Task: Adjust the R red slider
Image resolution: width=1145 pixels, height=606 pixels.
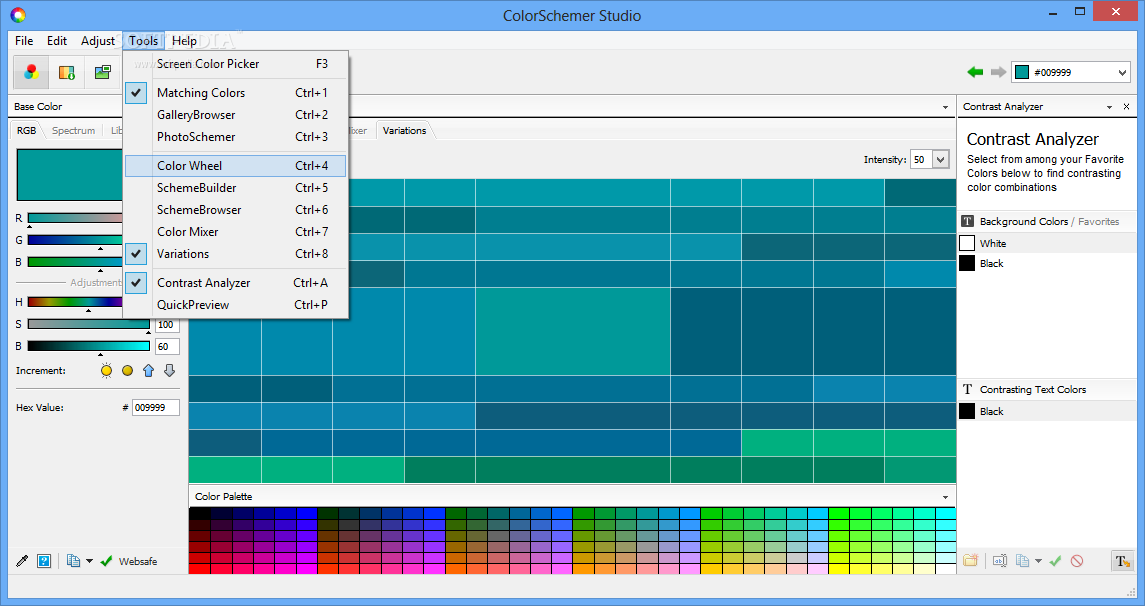Action: pyautogui.click(x=76, y=218)
